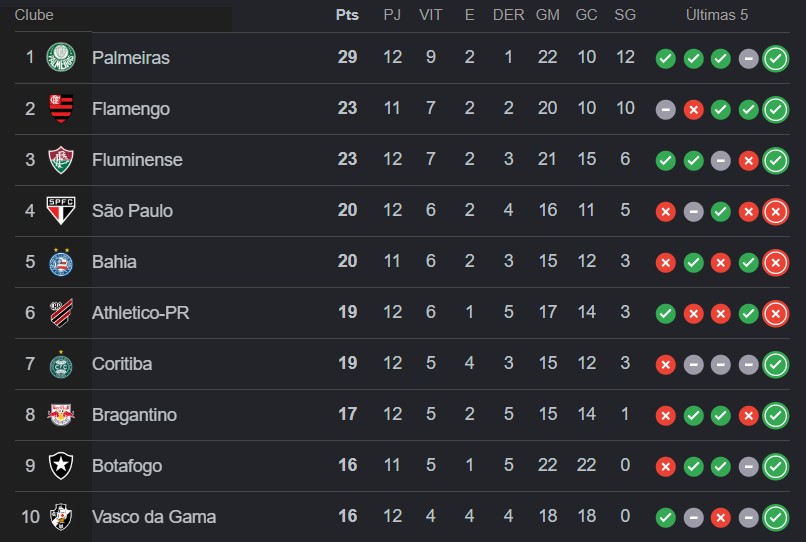Image resolution: width=806 pixels, height=542 pixels.
Task: Open the Coritiba team link
Action: coord(122,364)
